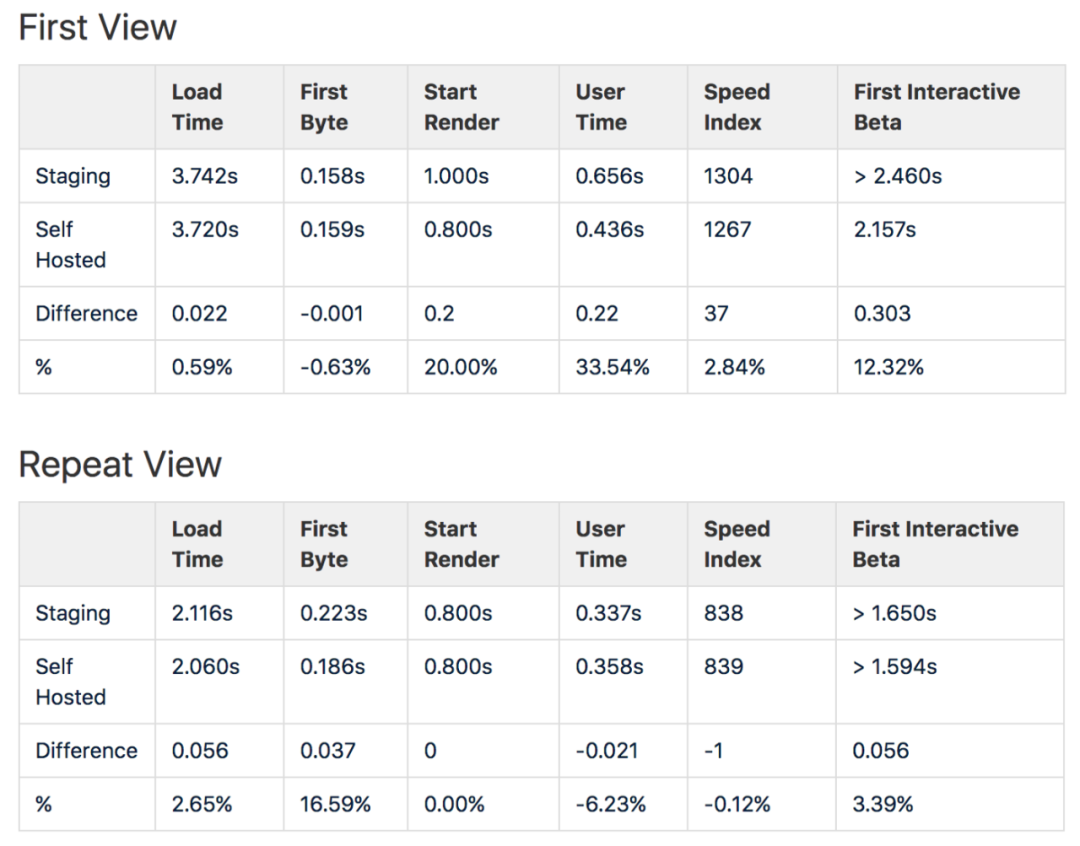Click the 16.59% First Byte percentage

pyautogui.click(x=336, y=804)
